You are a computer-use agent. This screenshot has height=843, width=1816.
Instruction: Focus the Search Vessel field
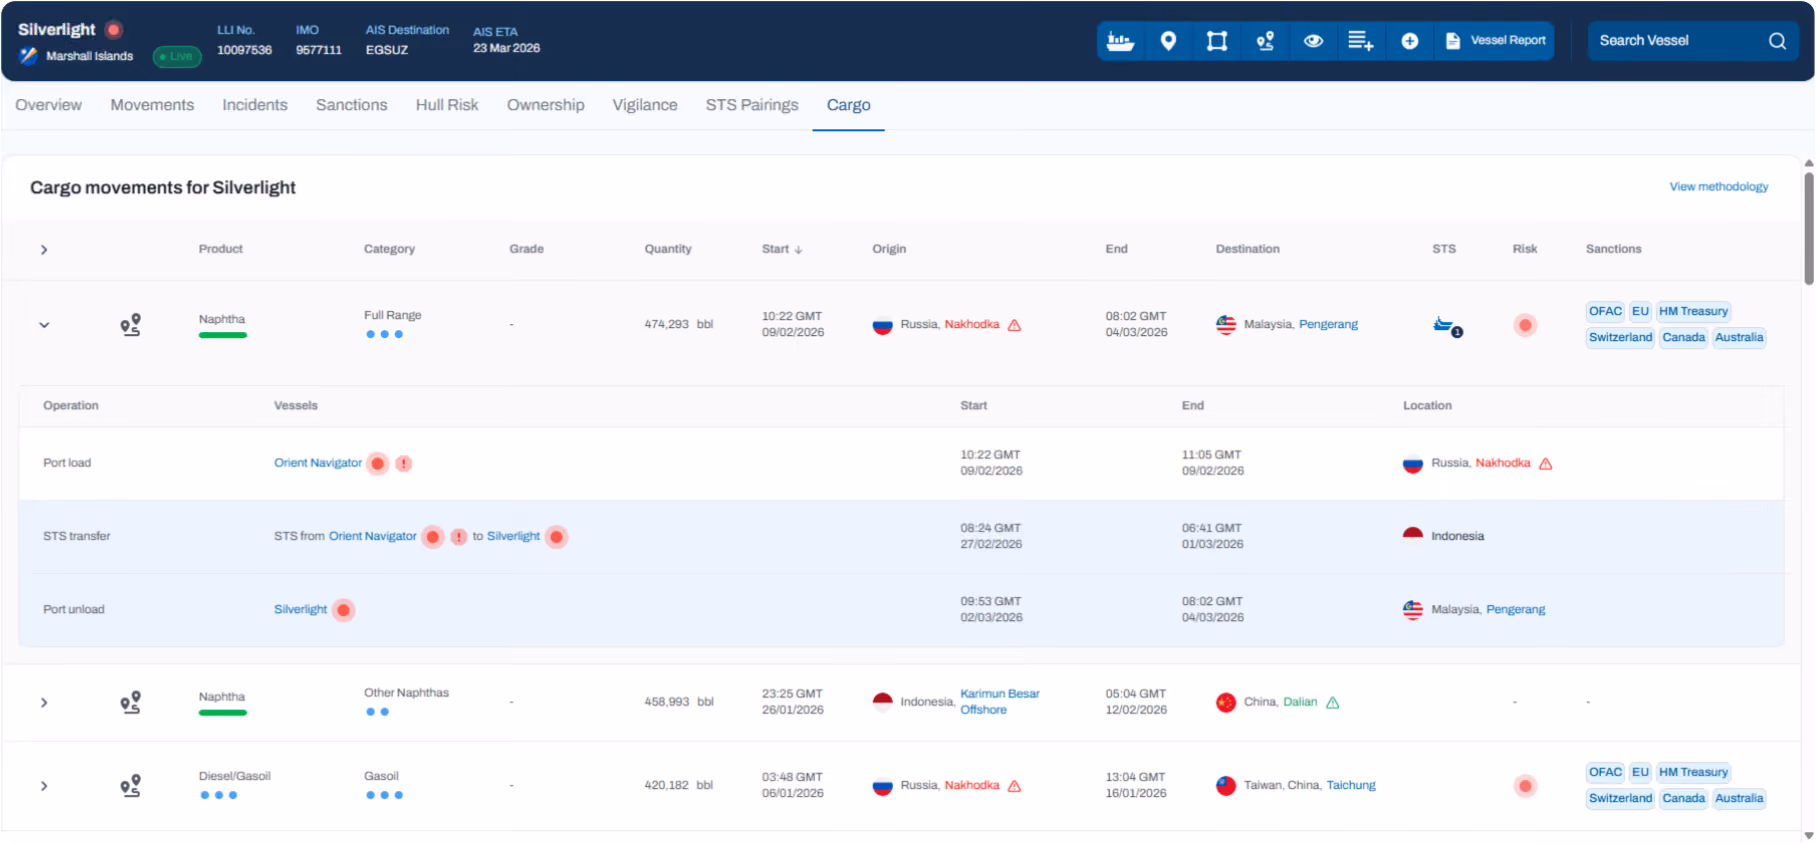click(1693, 41)
